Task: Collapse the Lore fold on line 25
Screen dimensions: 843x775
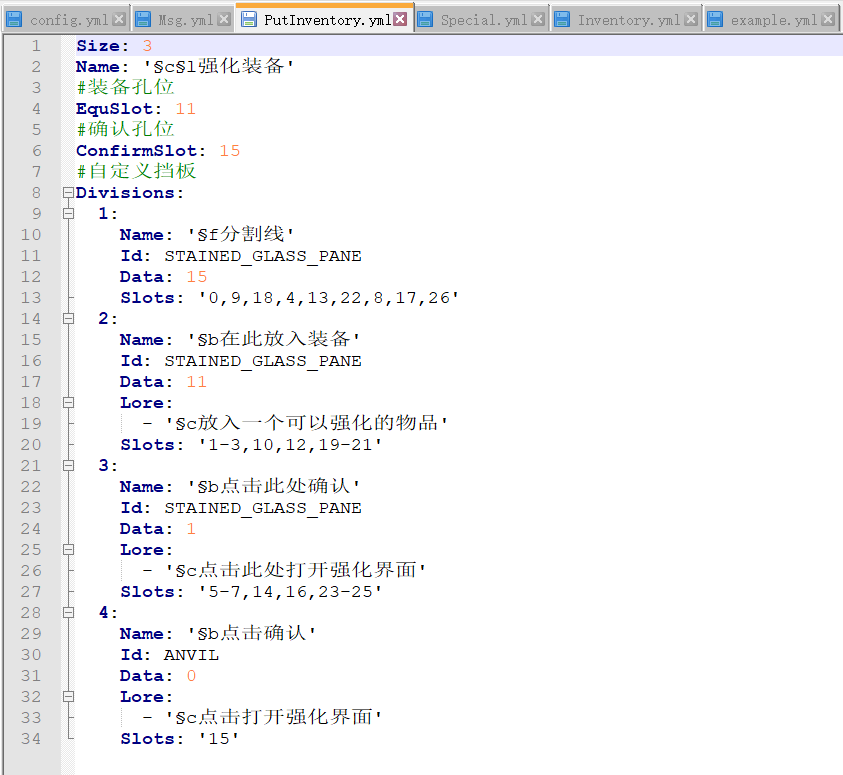Action: coord(68,549)
